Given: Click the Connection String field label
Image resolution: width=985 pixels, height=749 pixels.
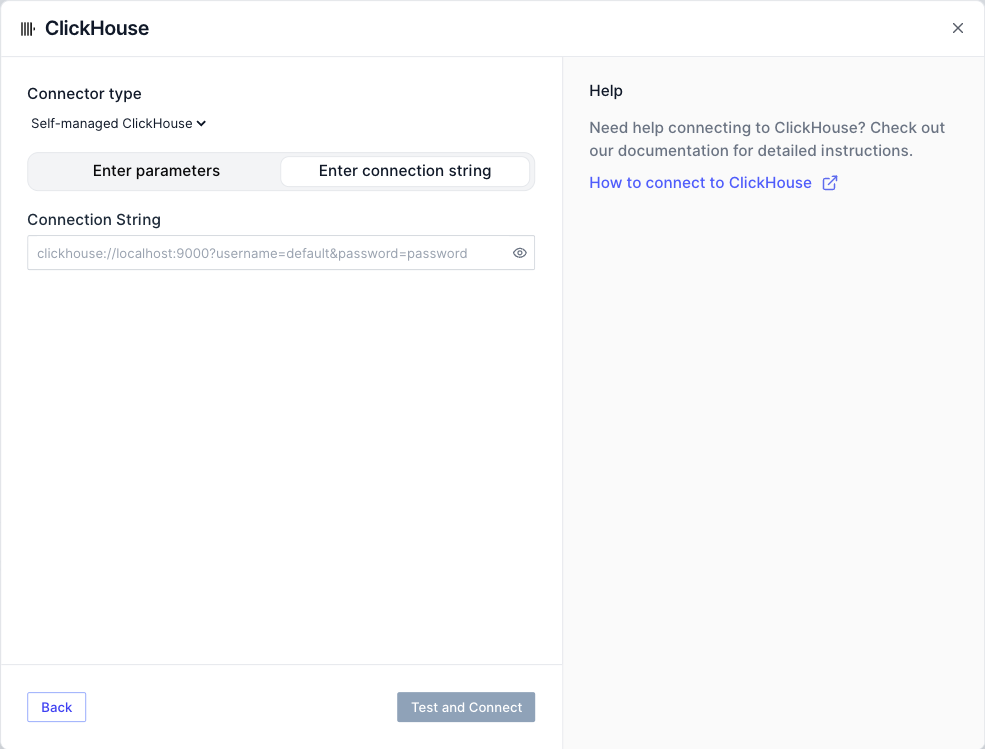Looking at the screenshot, I should 94,220.
